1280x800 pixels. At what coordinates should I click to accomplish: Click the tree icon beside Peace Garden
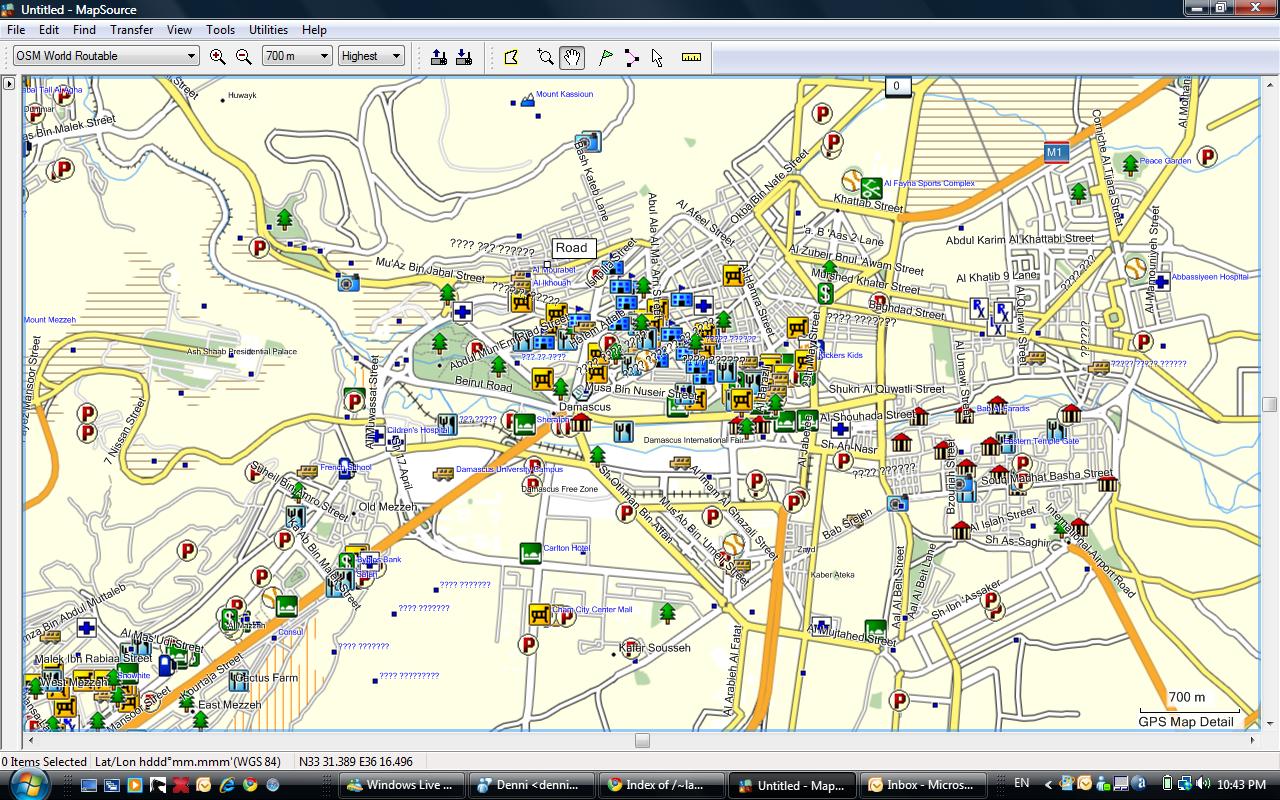pyautogui.click(x=1130, y=164)
